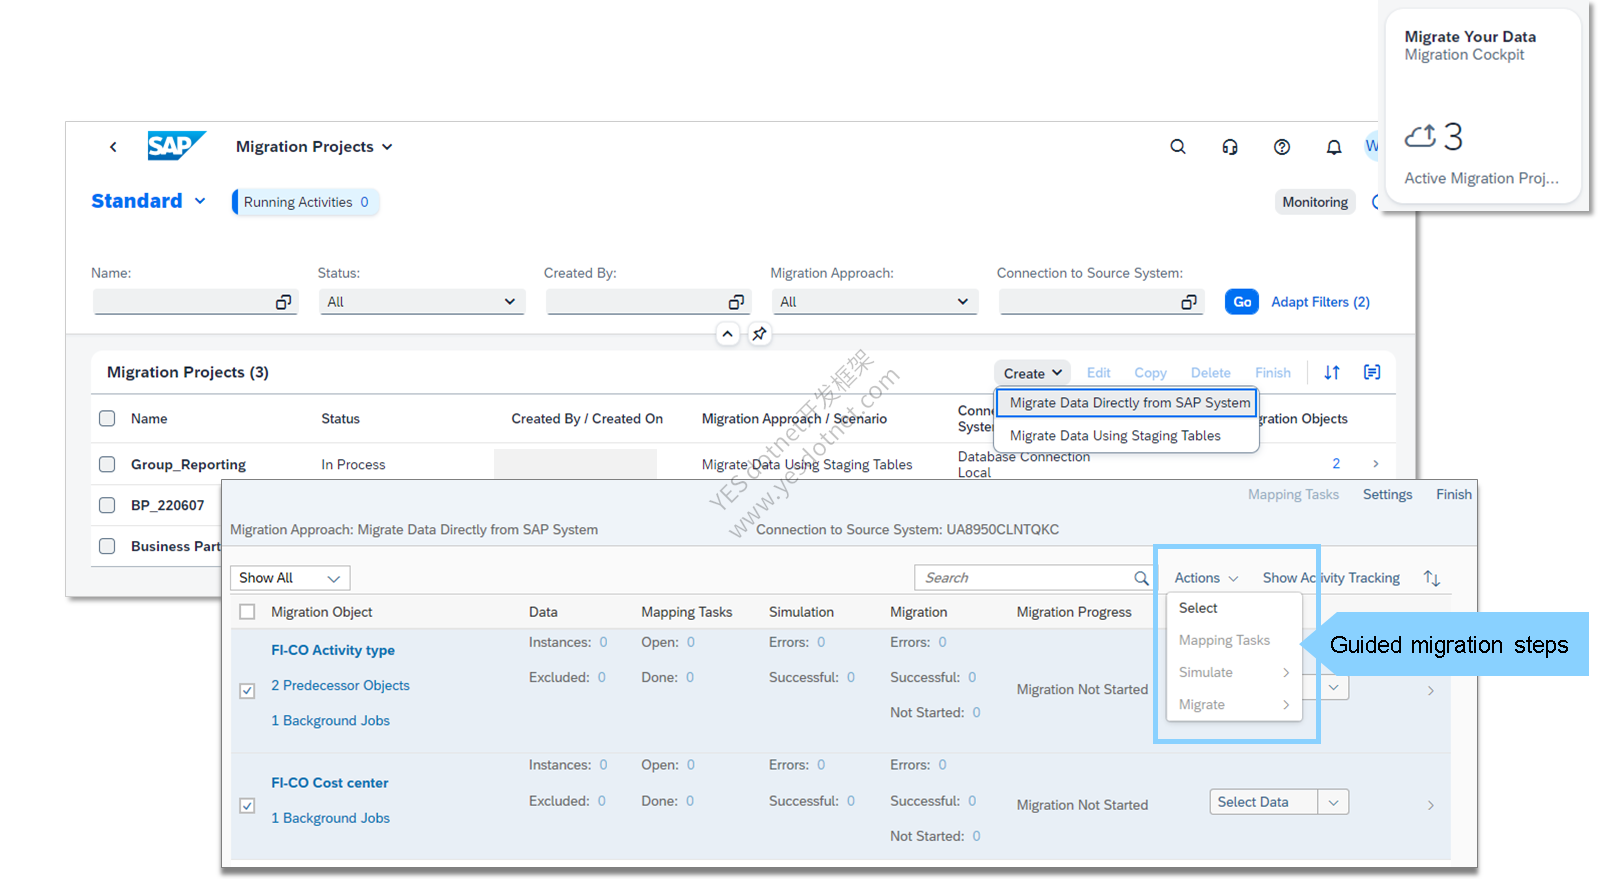Open value help icon of Name filter
Image resolution: width=1600 pixels, height=879 pixels.
(x=284, y=302)
